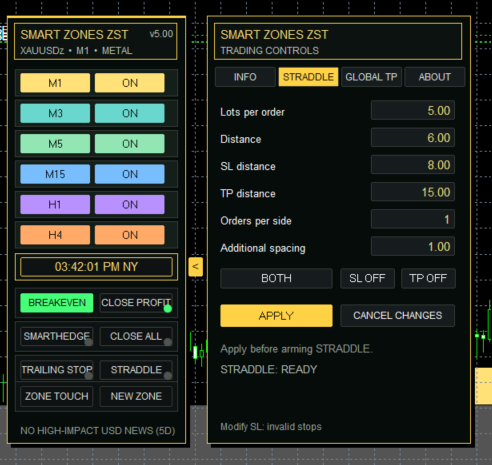This screenshot has width=492, height=465.
Task: Select the M5 timeframe button
Action: pyautogui.click(x=55, y=144)
